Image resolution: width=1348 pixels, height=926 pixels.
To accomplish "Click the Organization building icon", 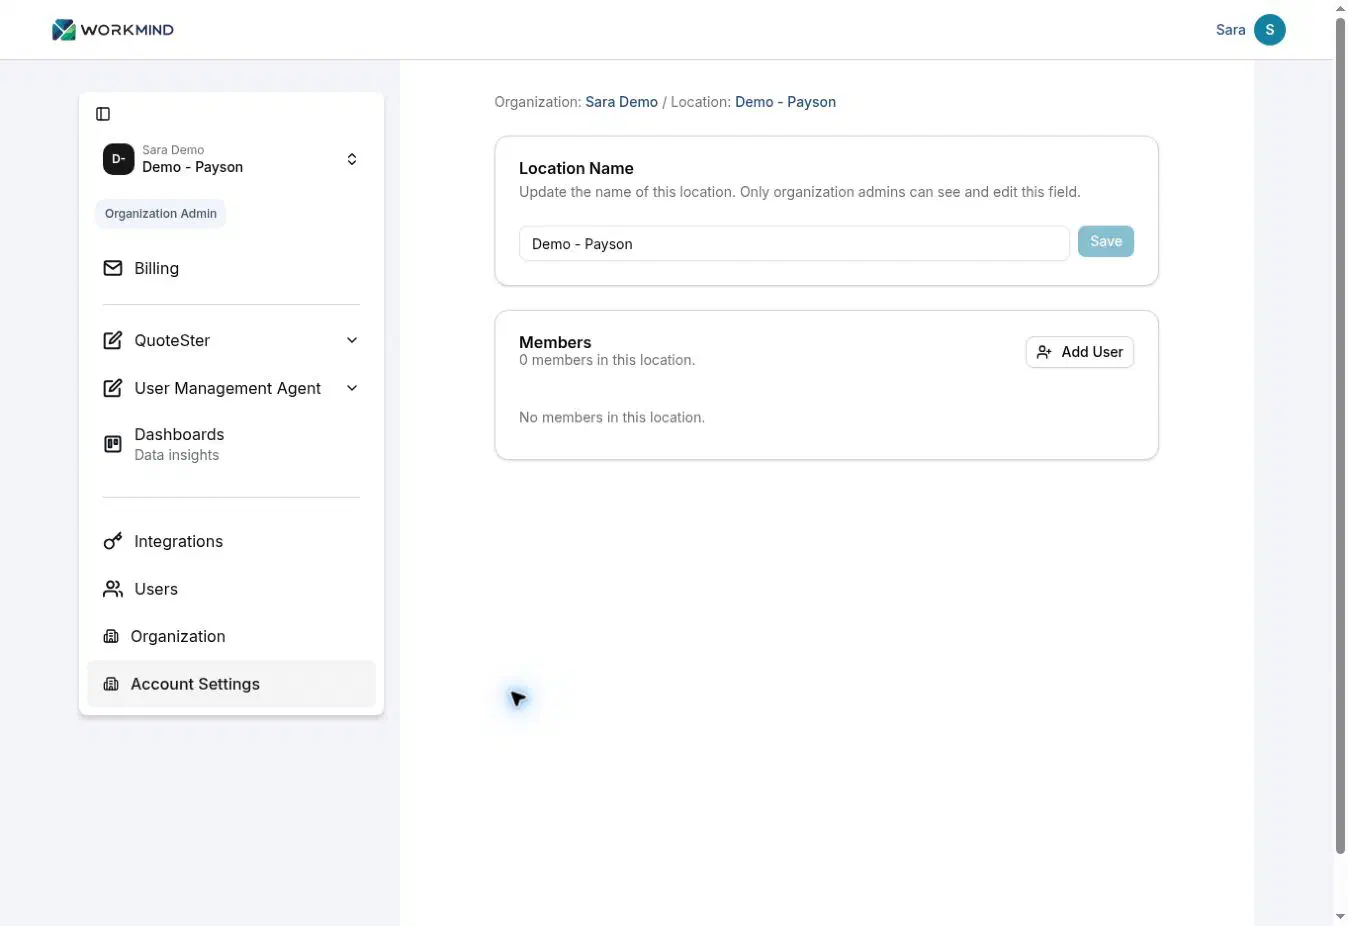I will tap(111, 636).
